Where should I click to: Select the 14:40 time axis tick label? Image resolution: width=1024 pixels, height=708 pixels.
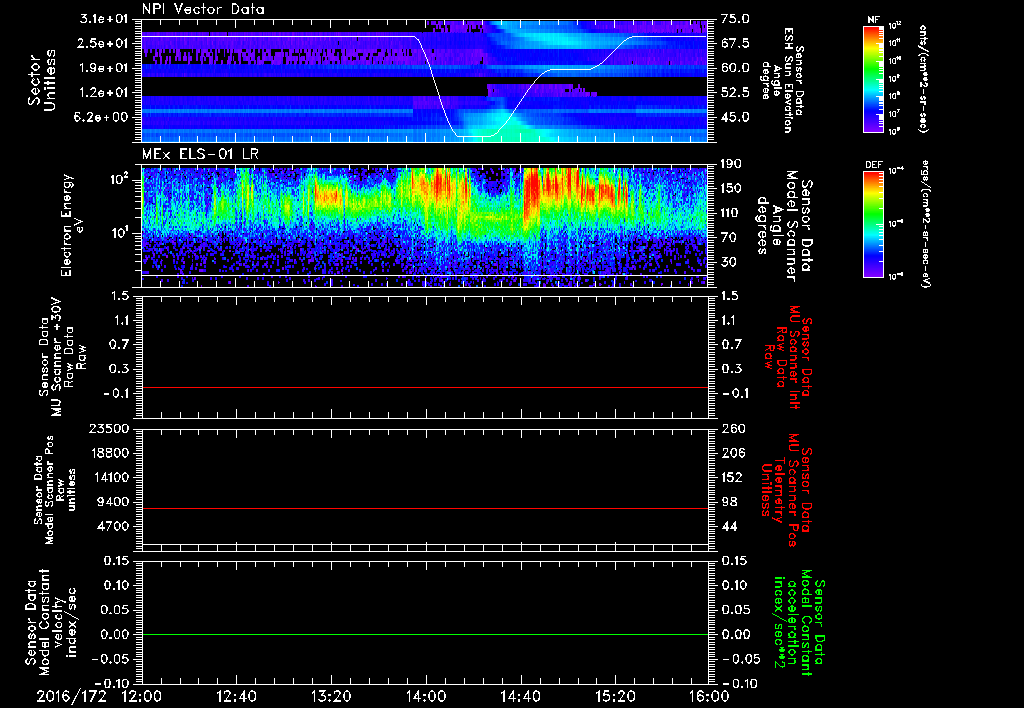(521, 696)
